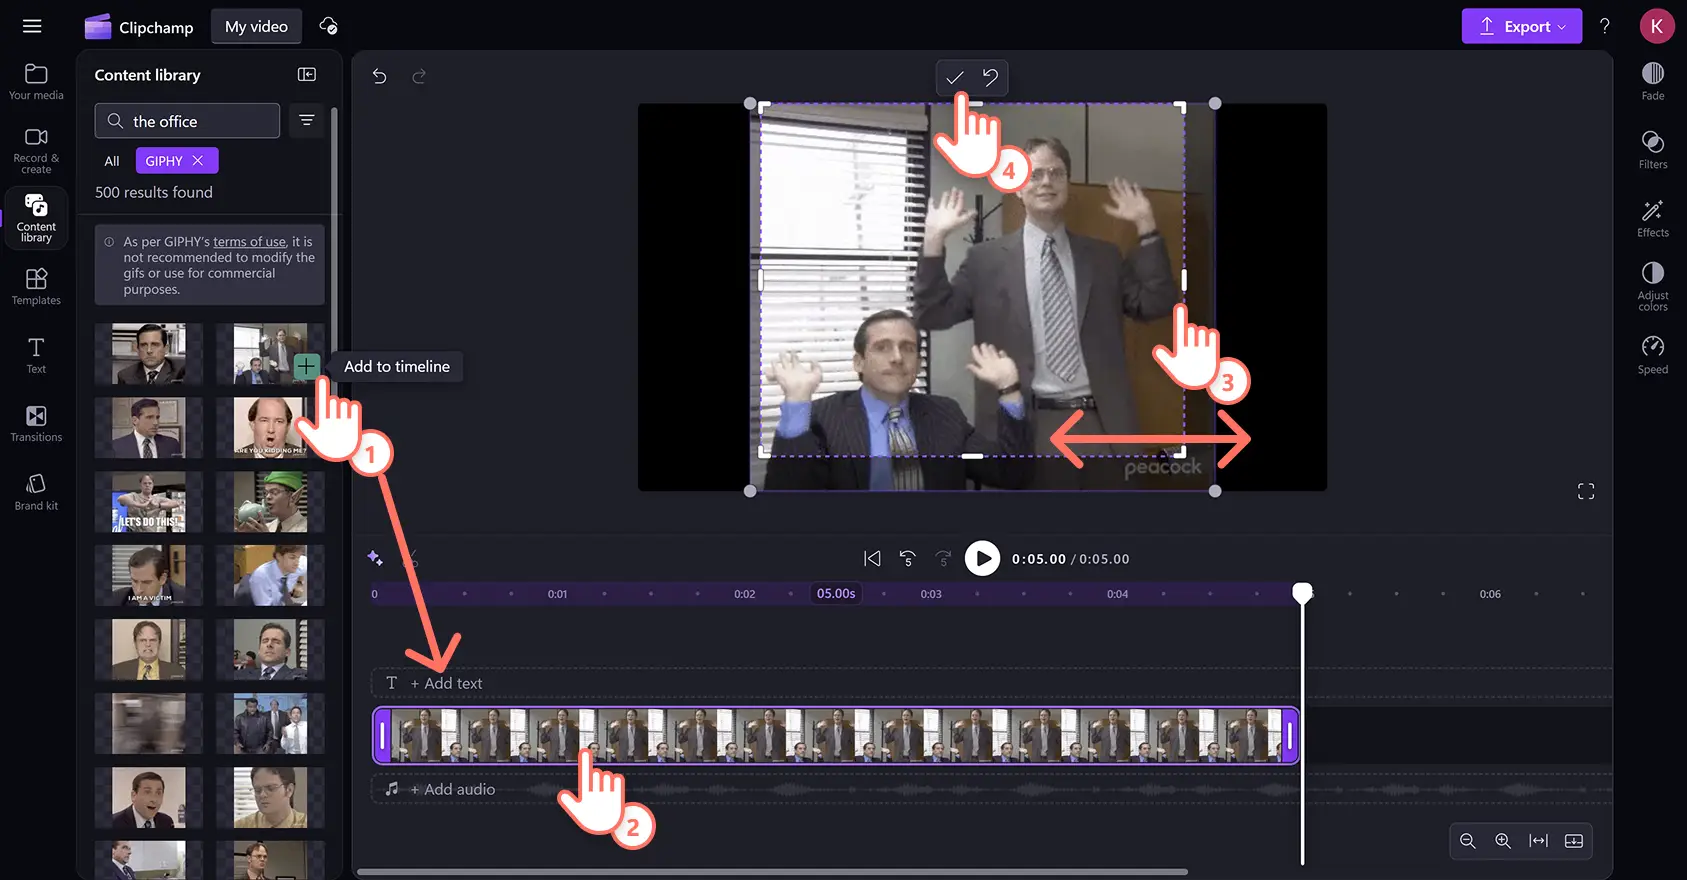Open Templates tab

[36, 286]
